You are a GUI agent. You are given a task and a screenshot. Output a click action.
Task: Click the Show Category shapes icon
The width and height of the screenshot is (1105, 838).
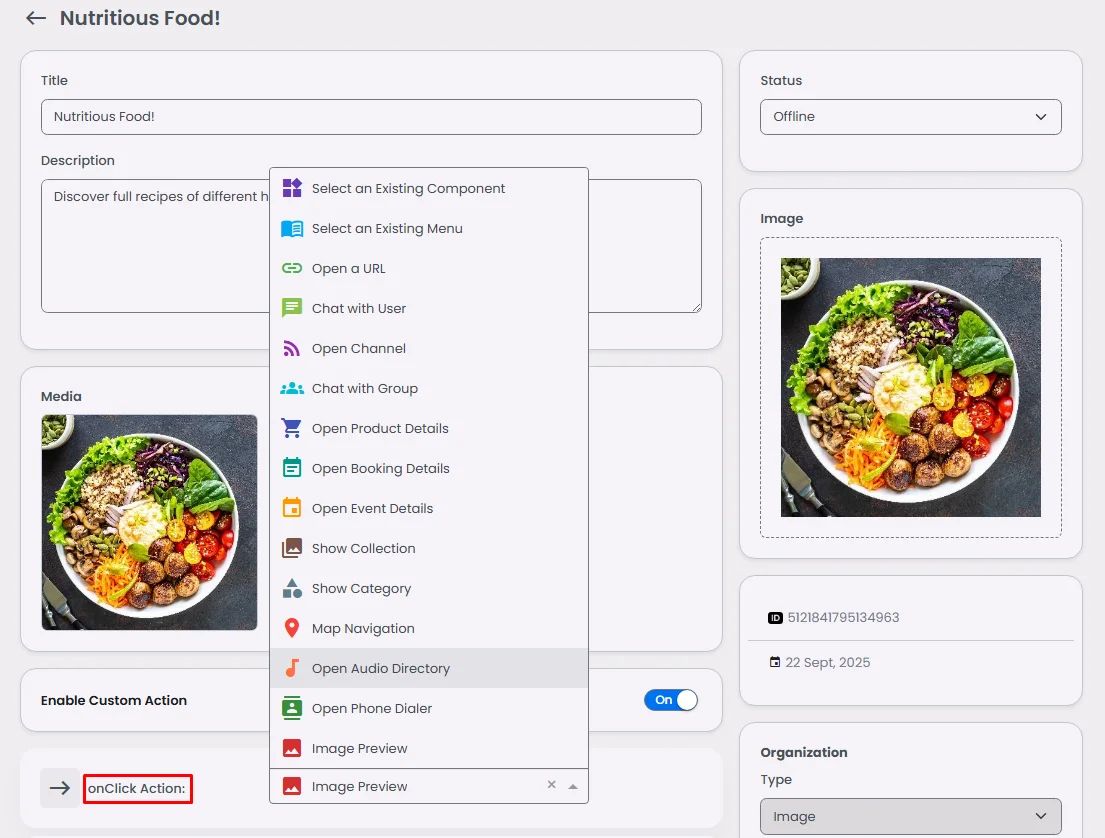click(292, 588)
